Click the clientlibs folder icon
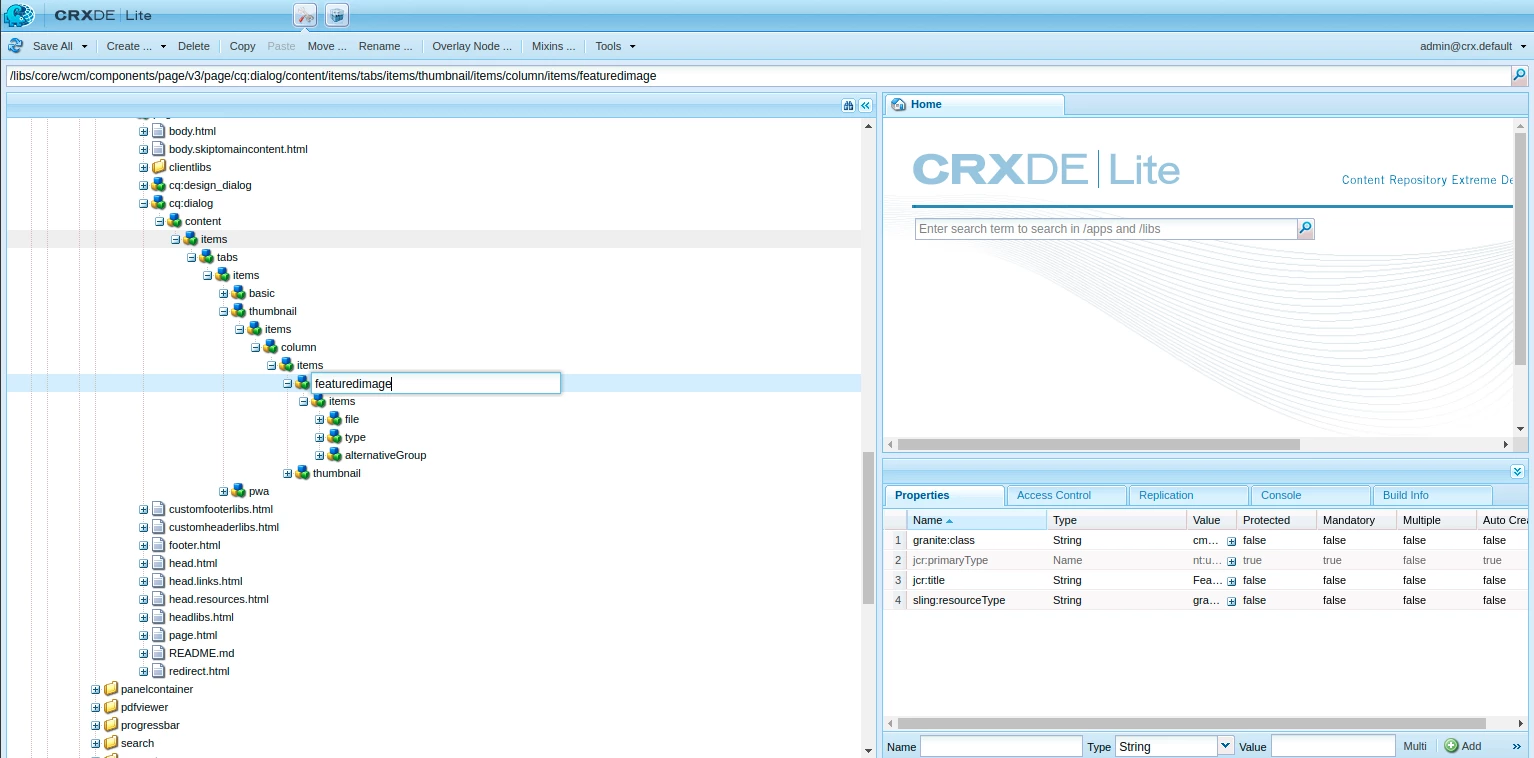 point(158,167)
